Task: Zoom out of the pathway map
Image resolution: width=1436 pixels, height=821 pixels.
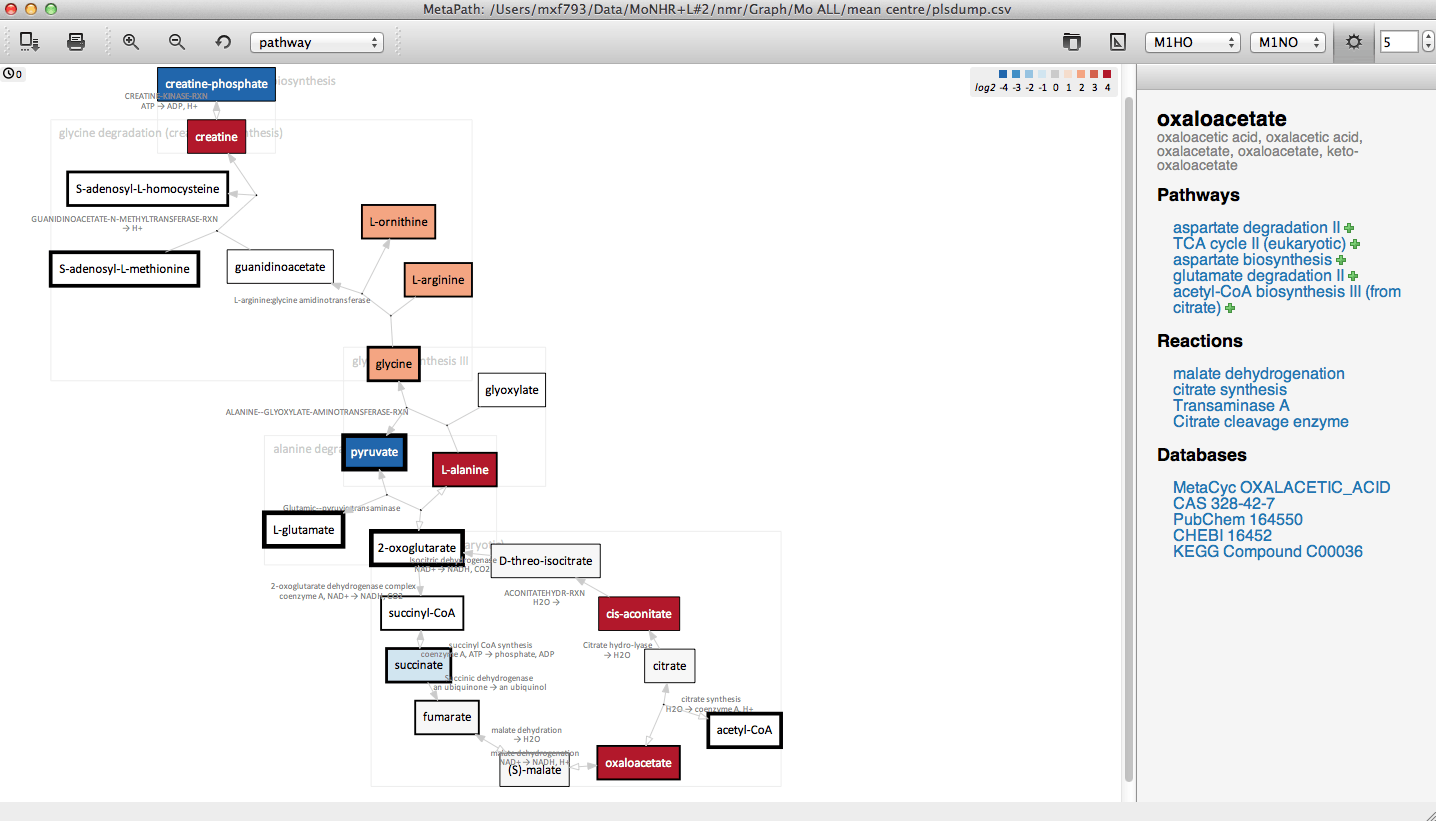Action: 177,42
